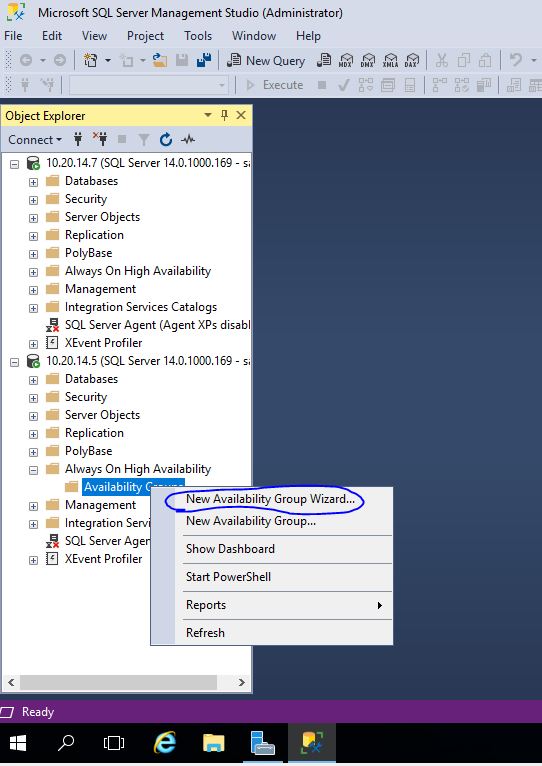542x766 pixels.
Task: Open the Tools menu
Action: 198,36
